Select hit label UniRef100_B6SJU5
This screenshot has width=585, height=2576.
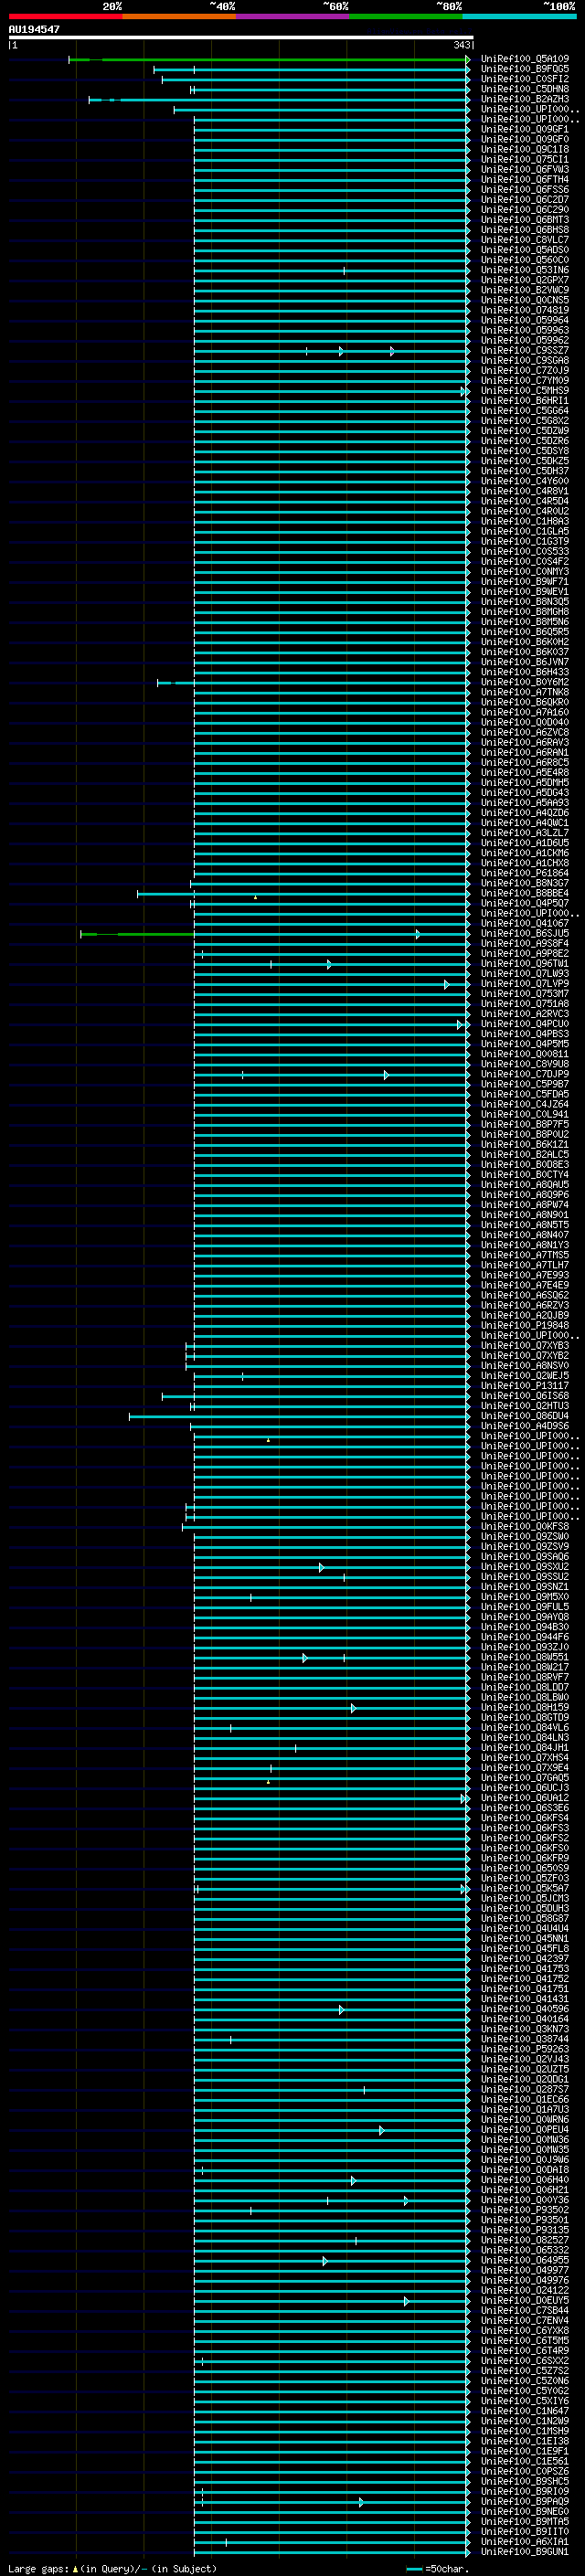525,933
